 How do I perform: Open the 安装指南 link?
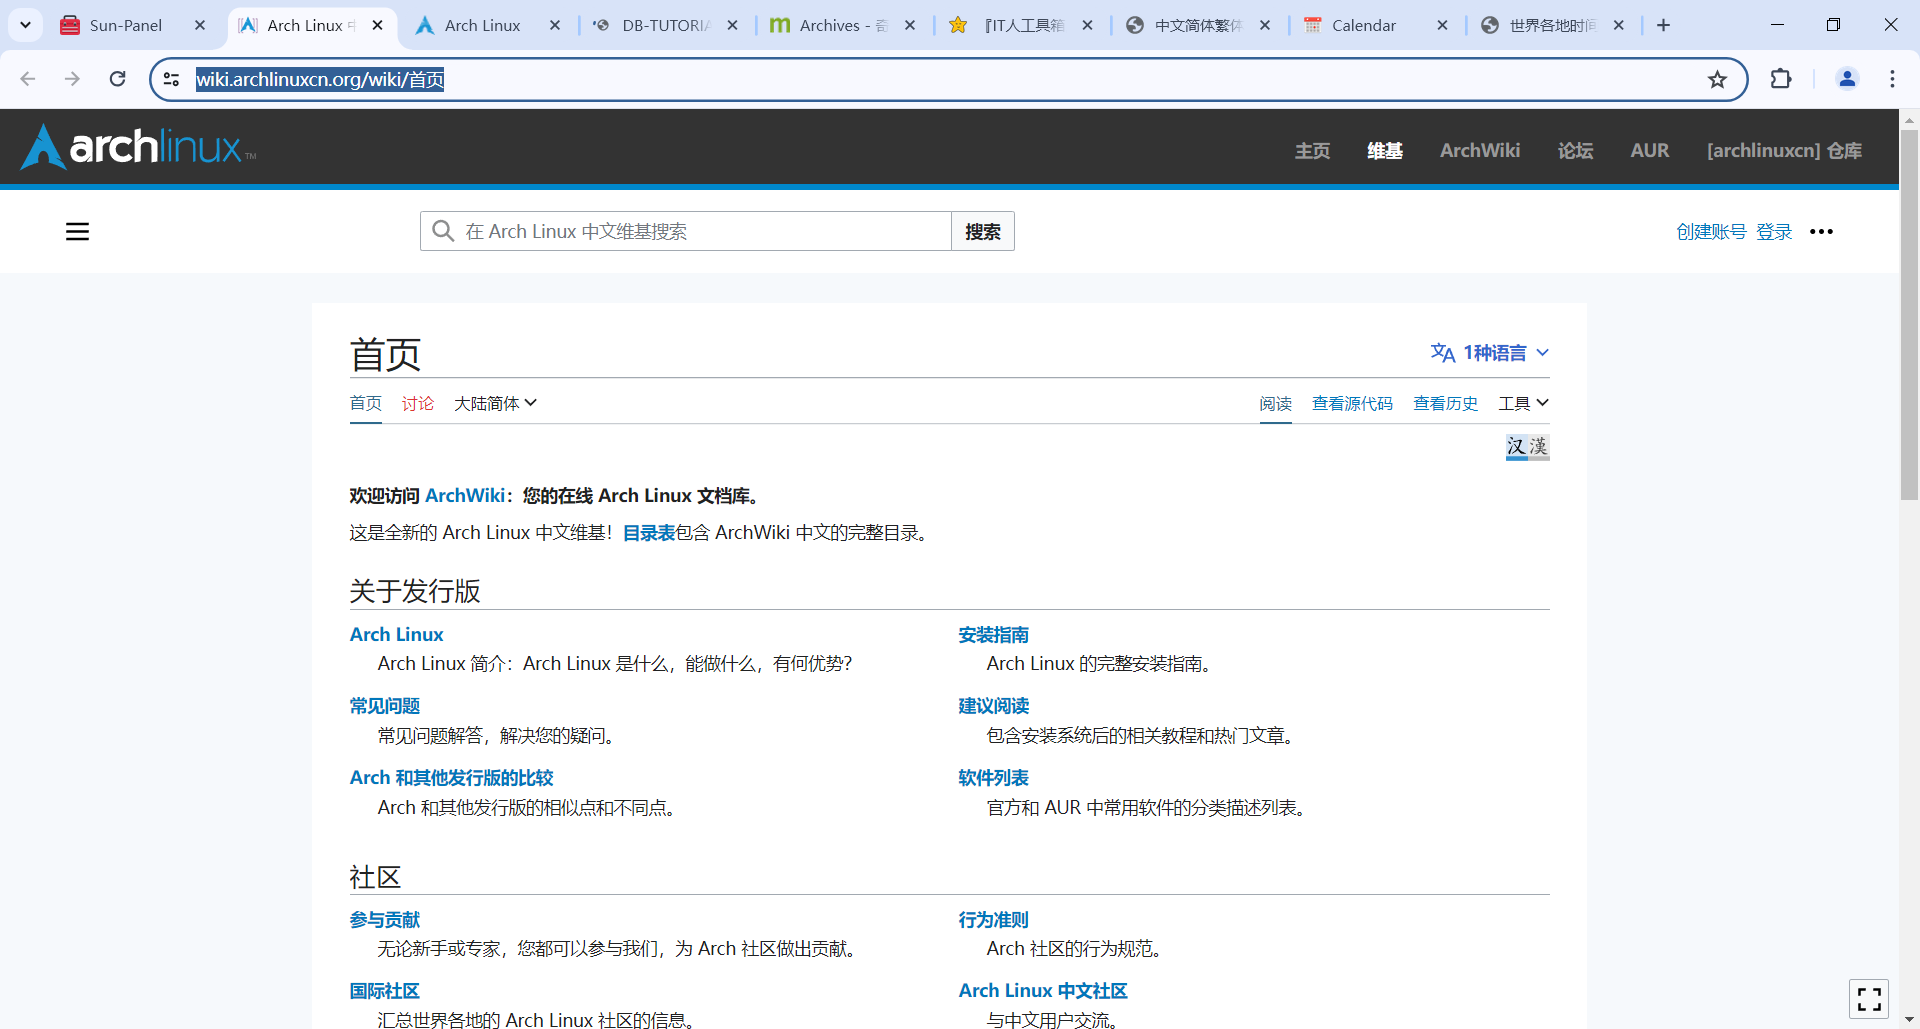pyautogui.click(x=993, y=634)
